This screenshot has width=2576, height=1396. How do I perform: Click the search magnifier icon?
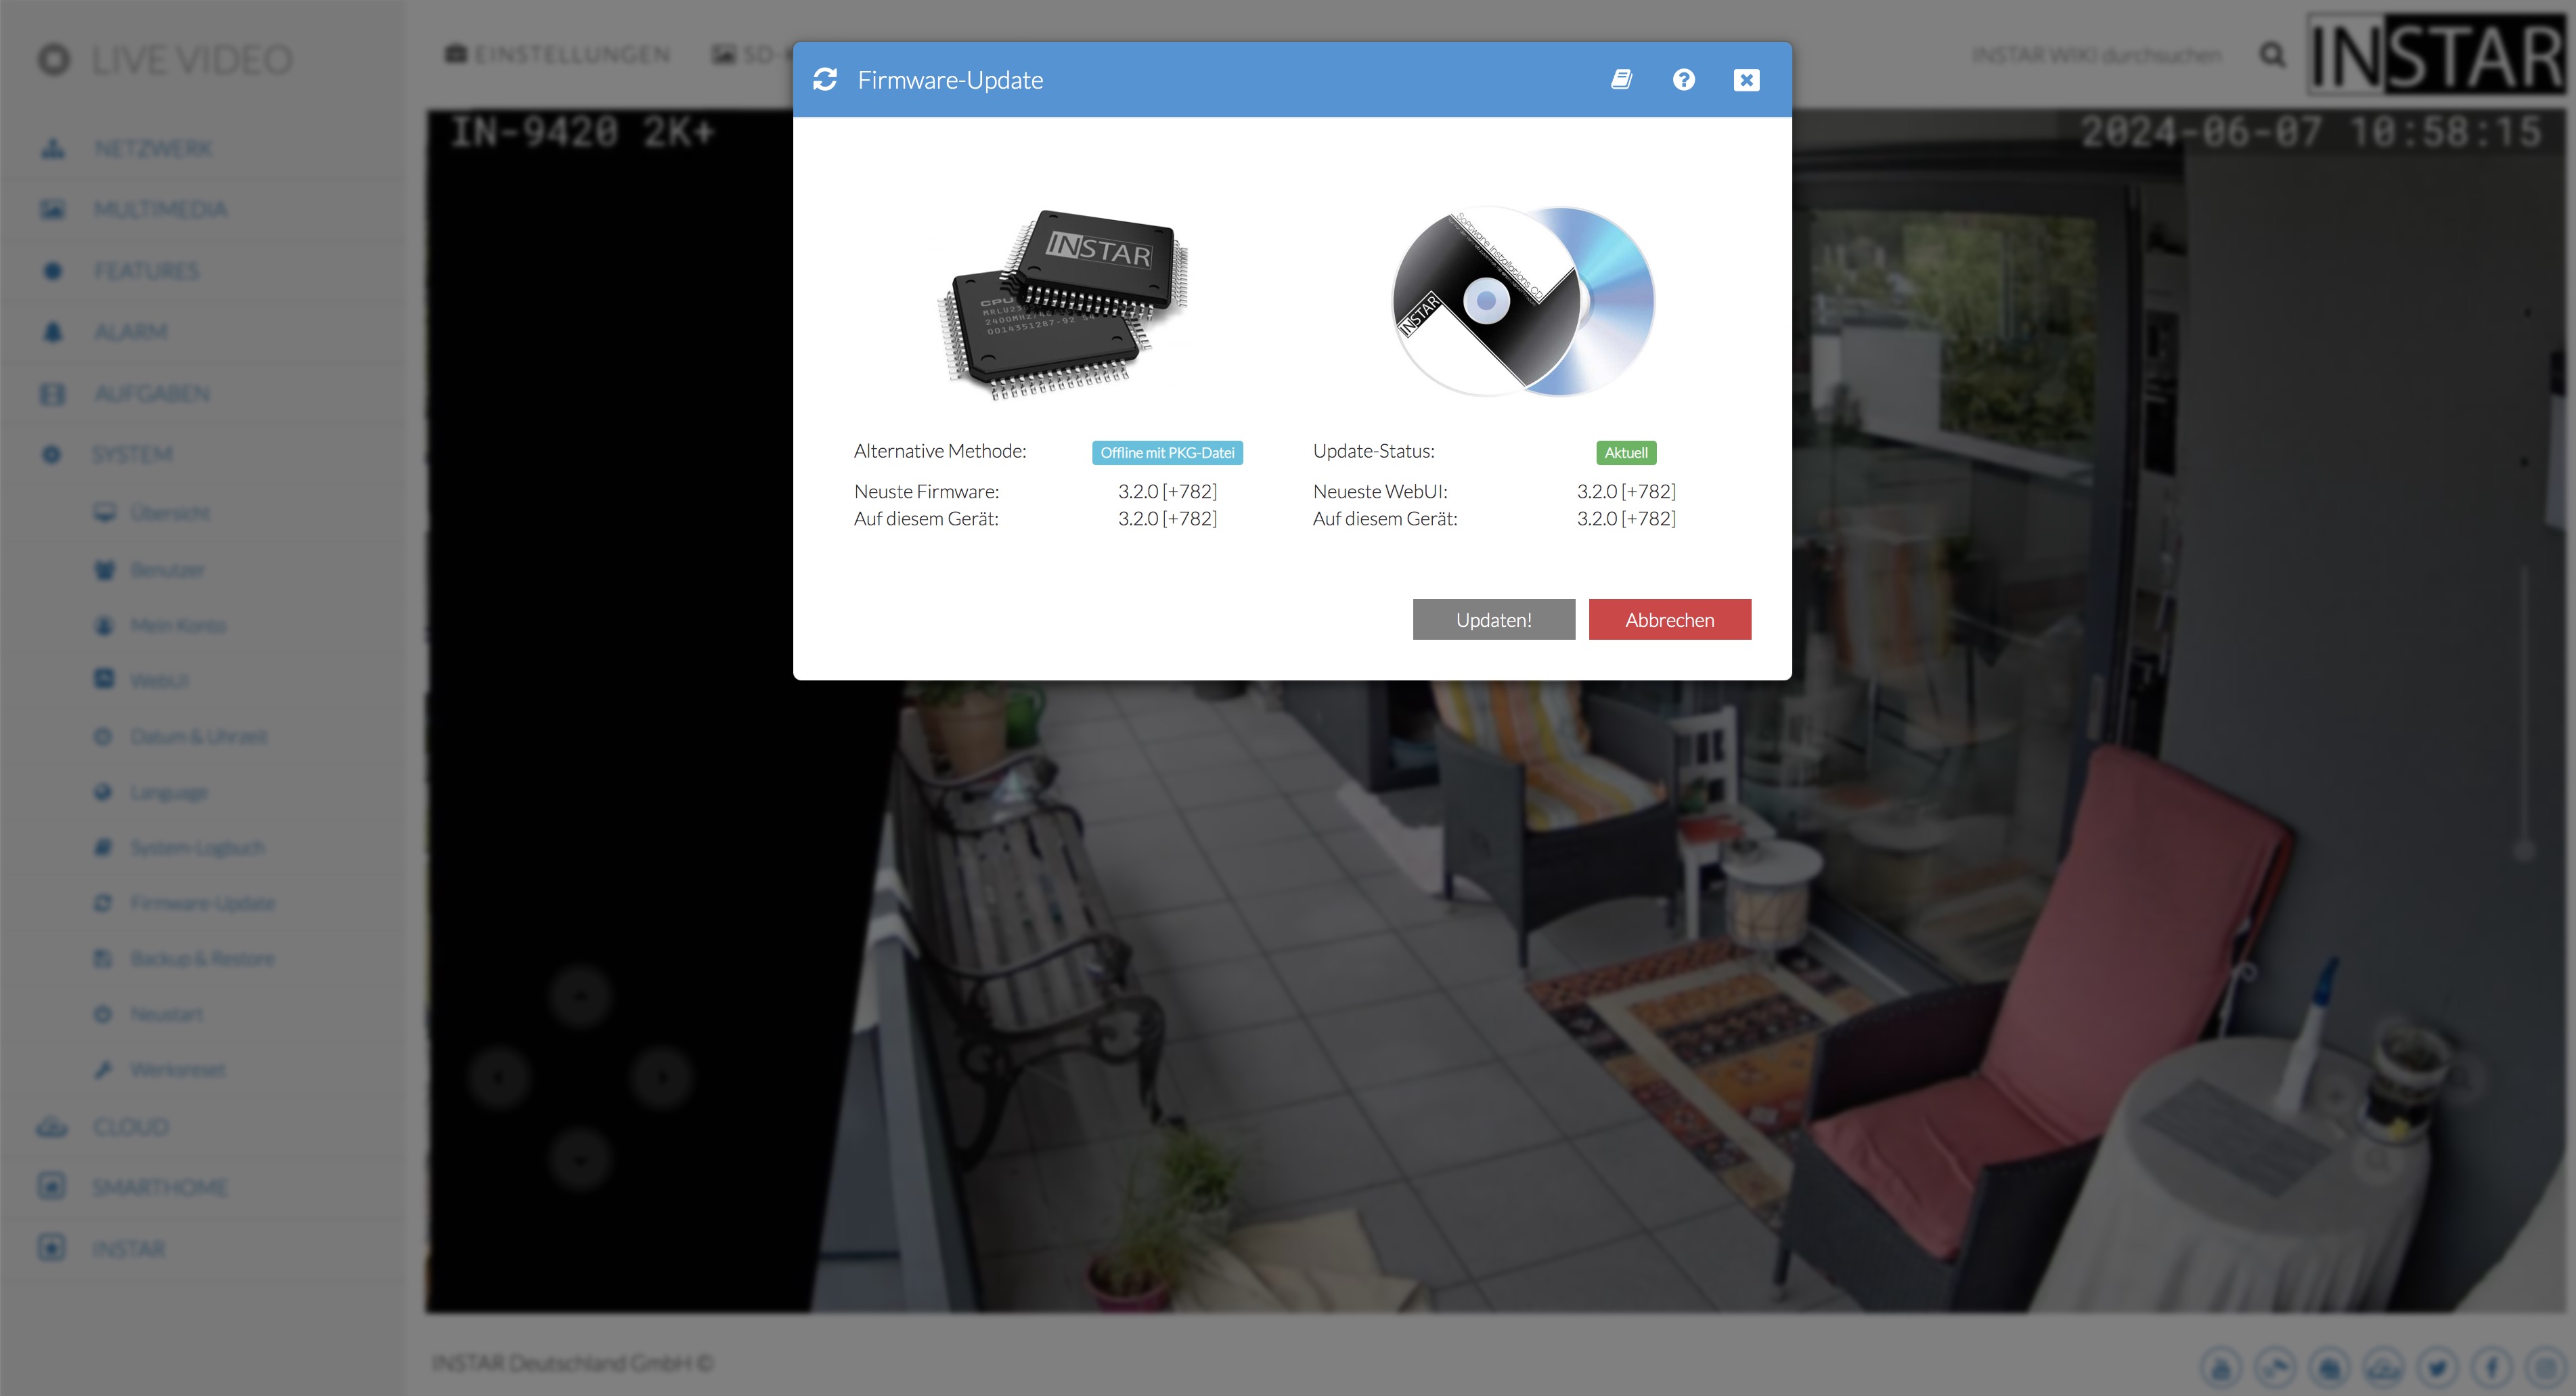pyautogui.click(x=2272, y=55)
